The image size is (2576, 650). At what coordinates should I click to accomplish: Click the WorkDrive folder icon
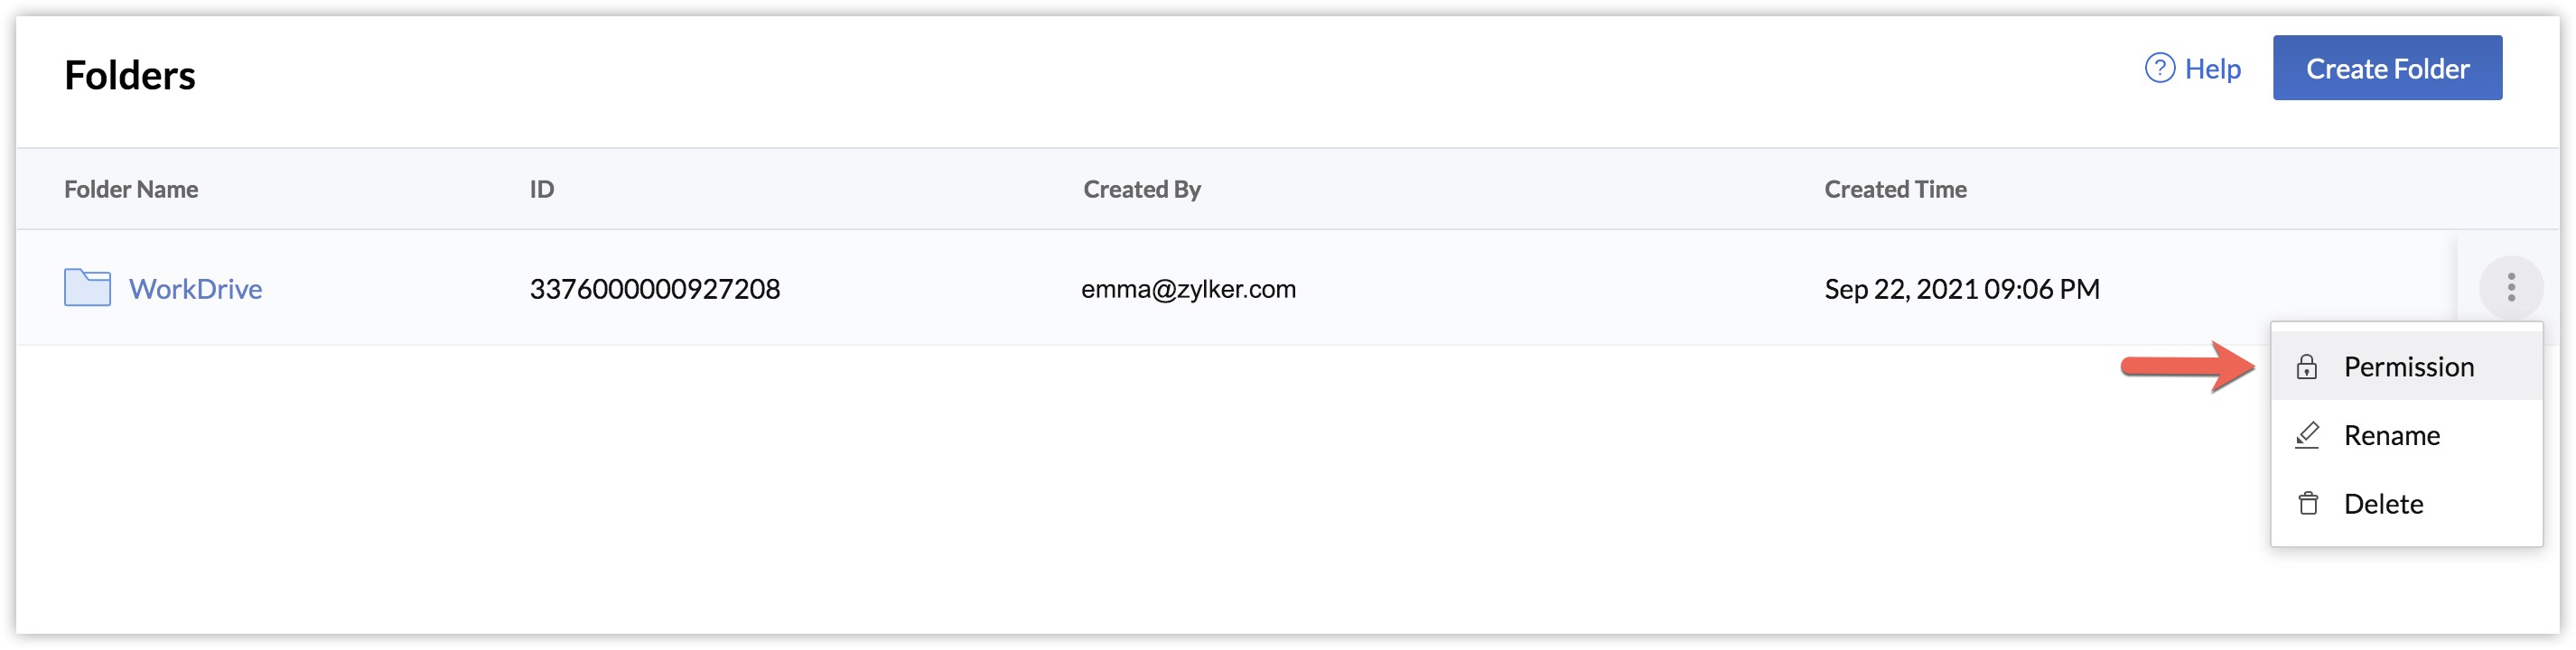tap(87, 288)
